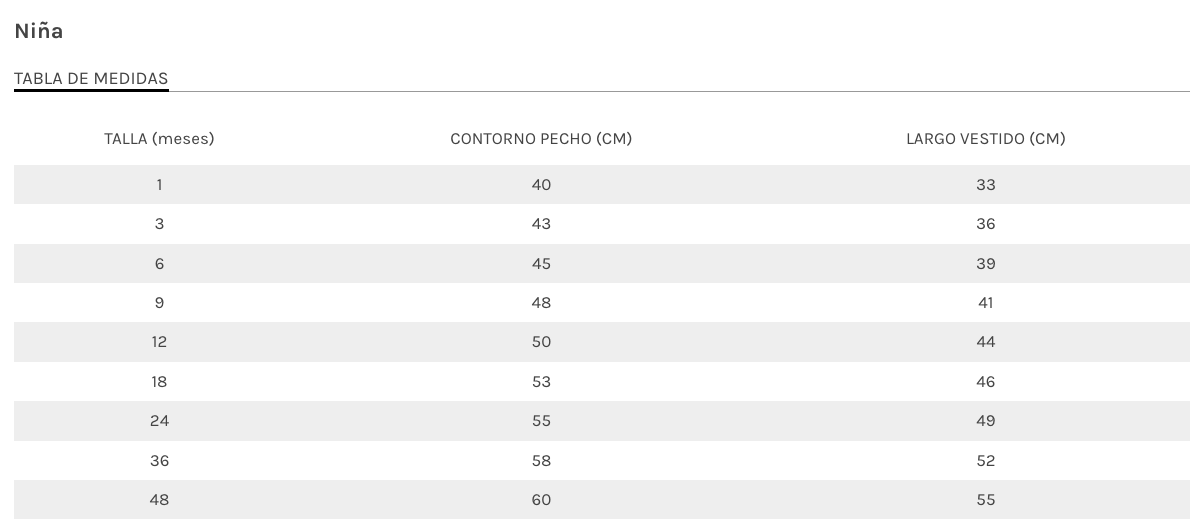Click the TALLA (meses) column header
The image size is (1190, 525).
(159, 139)
